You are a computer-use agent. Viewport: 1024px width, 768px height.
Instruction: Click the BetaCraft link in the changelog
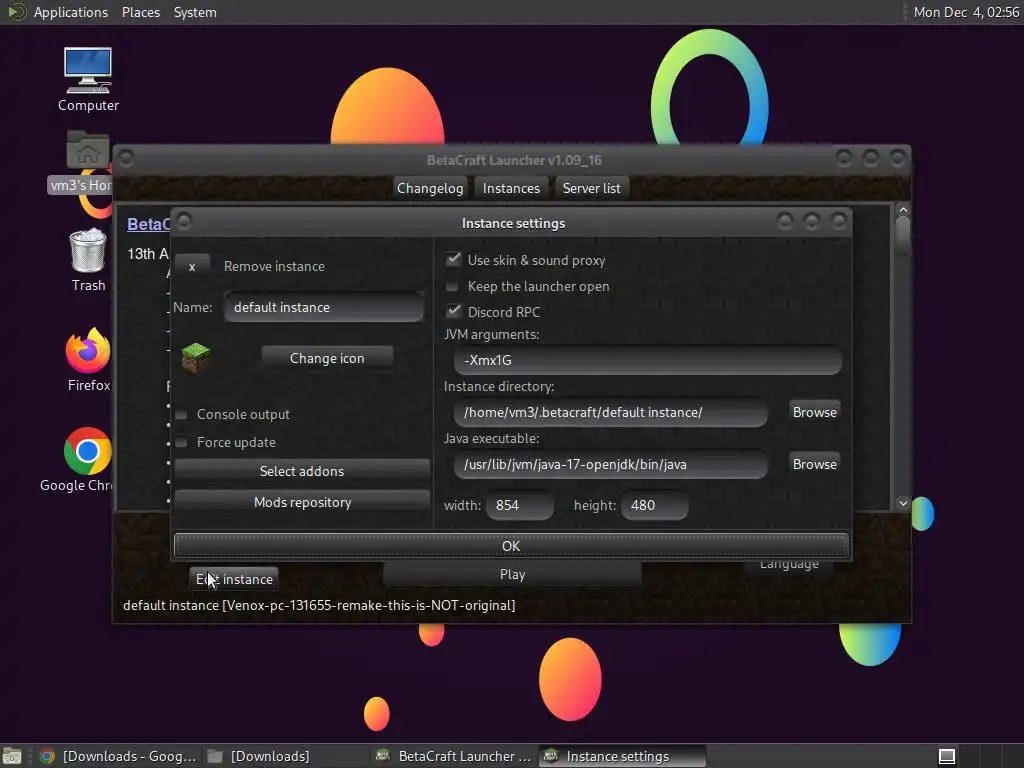149,224
